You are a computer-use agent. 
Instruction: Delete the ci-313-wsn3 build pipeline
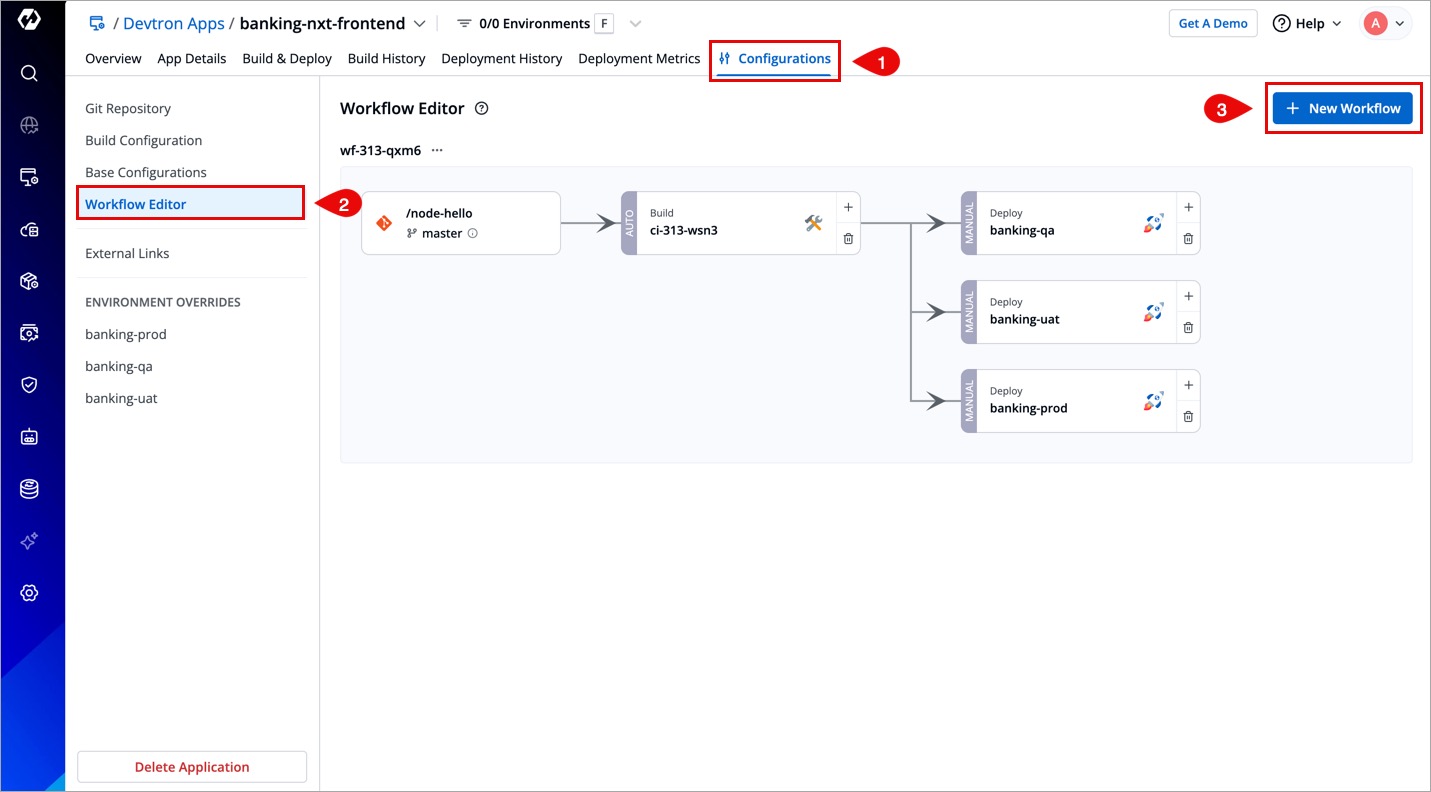pos(848,239)
